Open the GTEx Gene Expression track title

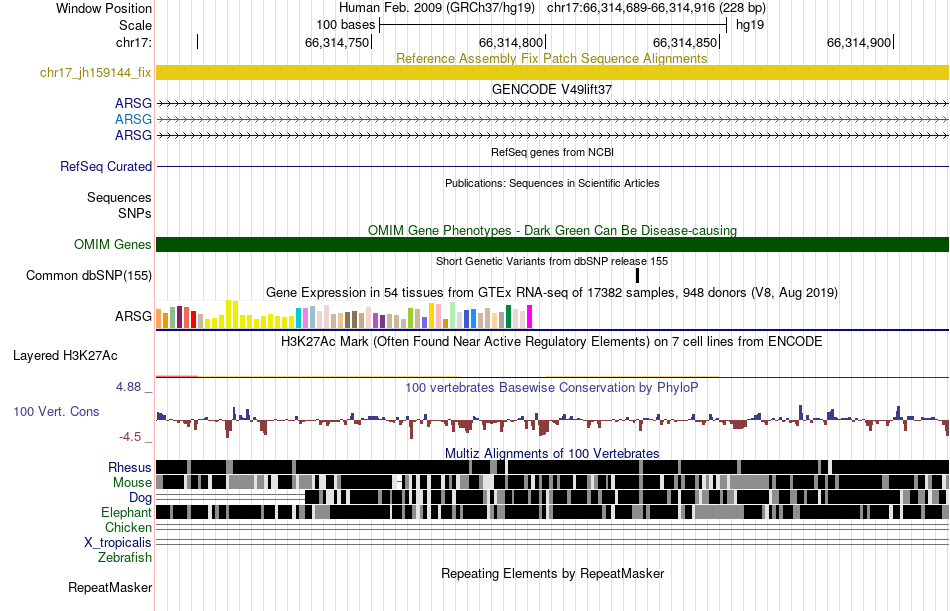(552, 293)
